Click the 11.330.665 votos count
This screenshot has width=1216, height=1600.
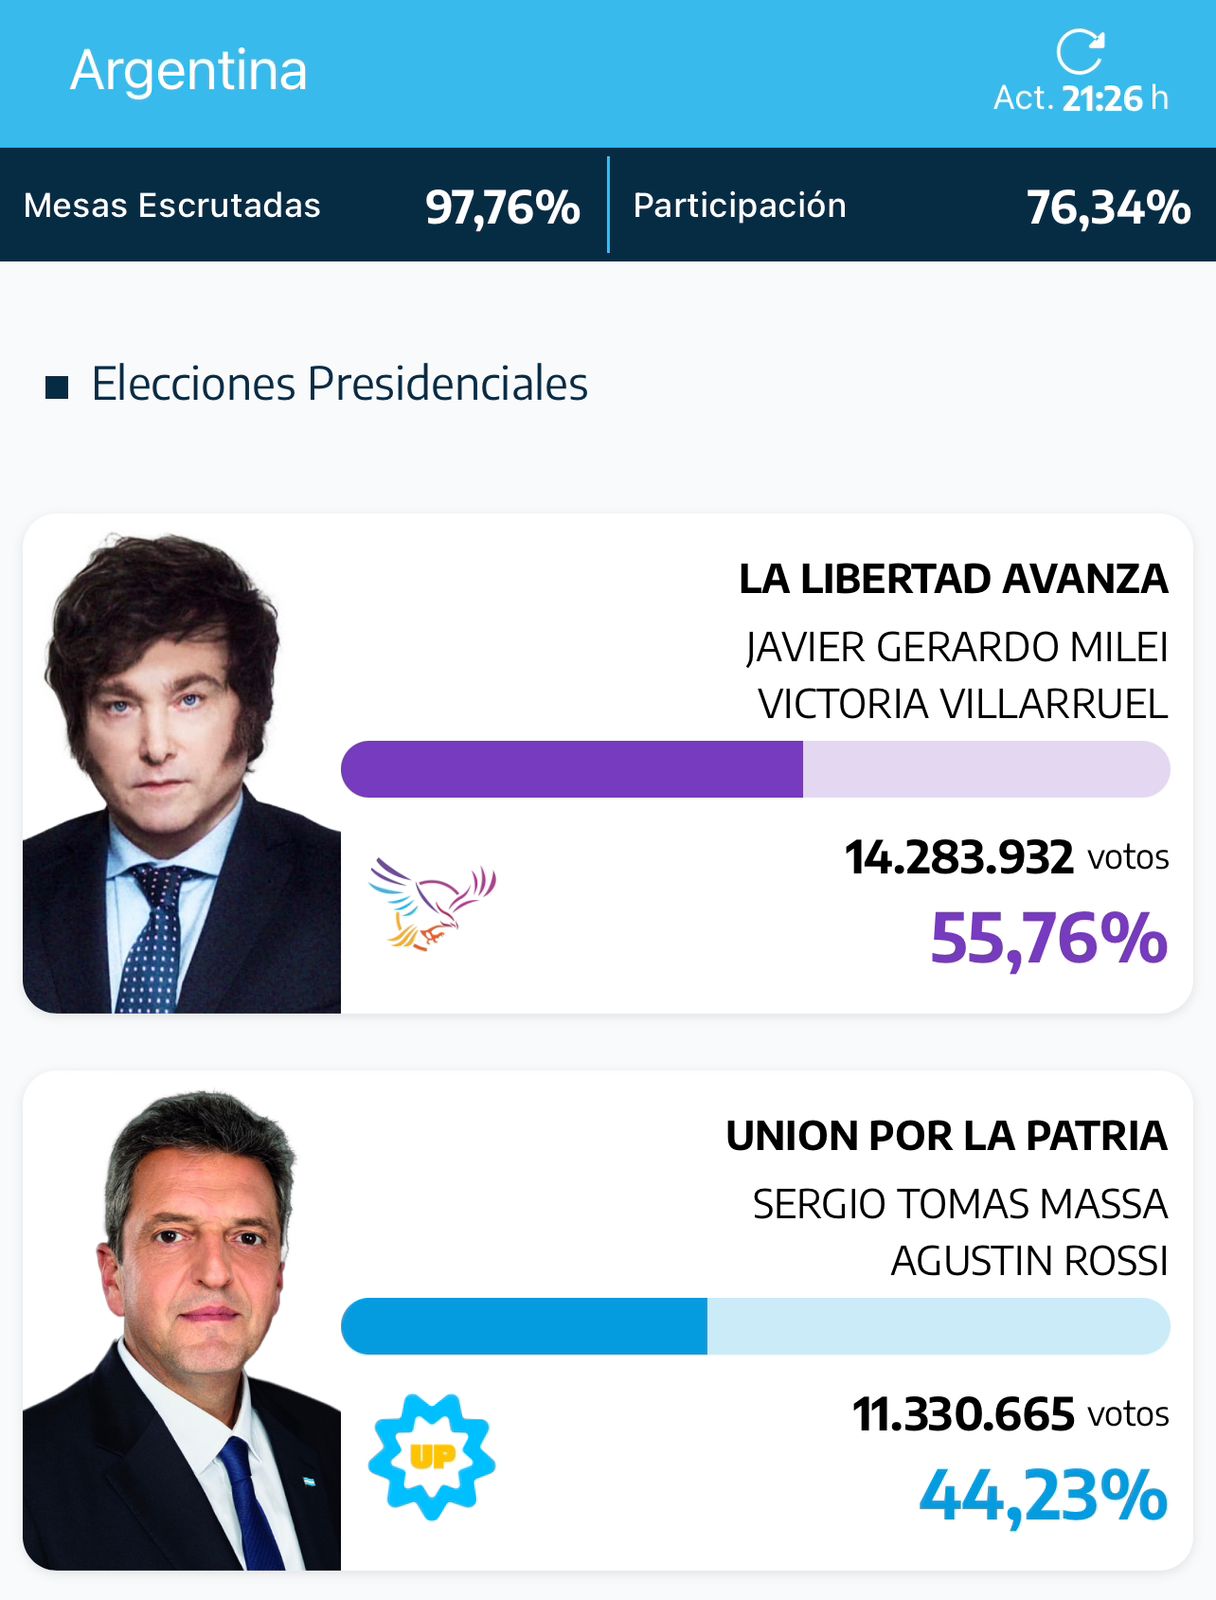point(1011,1415)
